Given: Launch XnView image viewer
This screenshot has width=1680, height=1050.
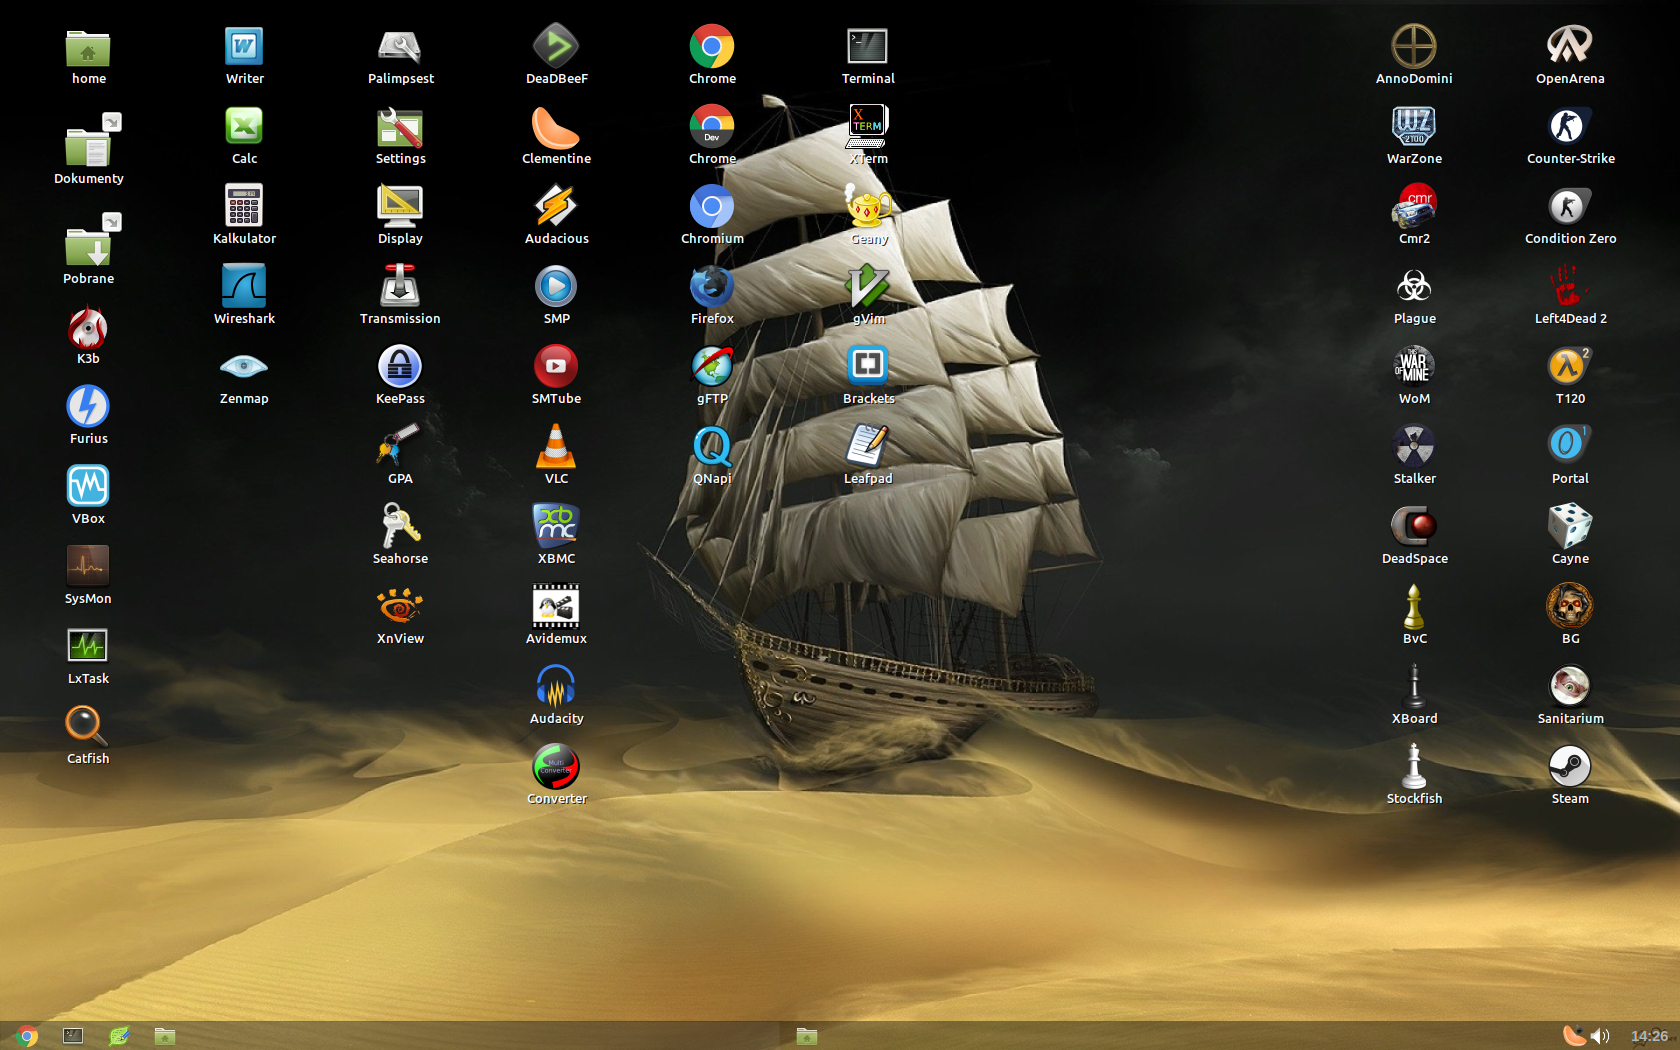Looking at the screenshot, I should pyautogui.click(x=400, y=607).
